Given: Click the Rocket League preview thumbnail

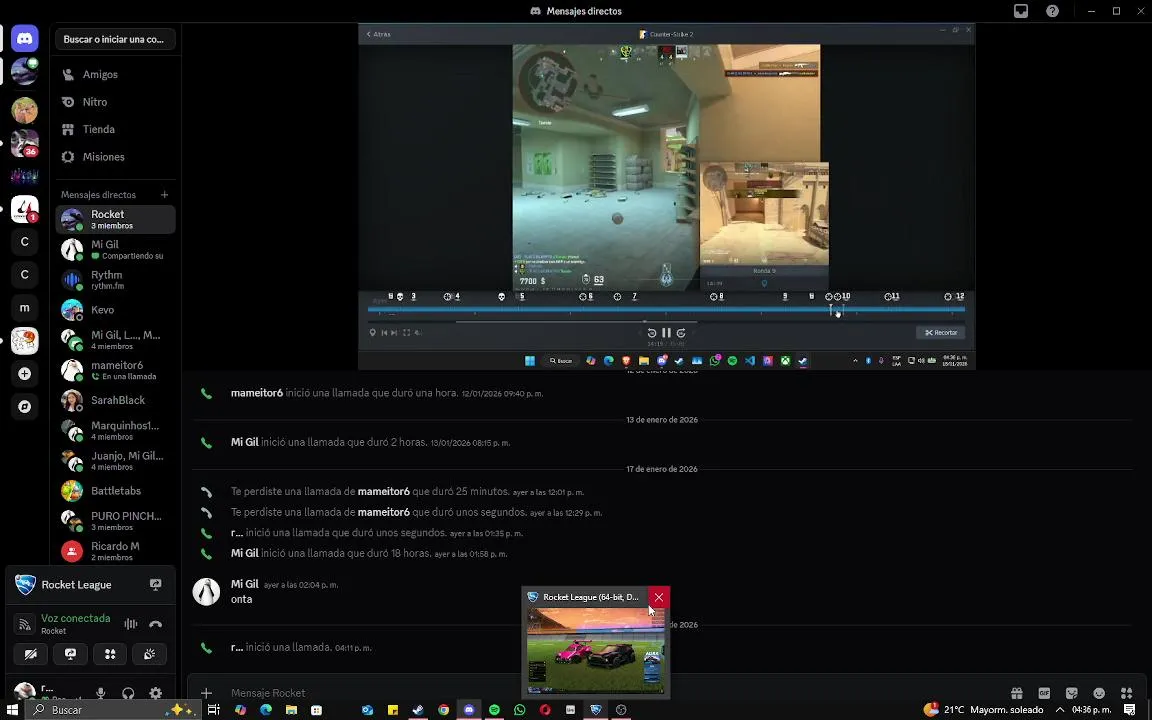Looking at the screenshot, I should coord(596,650).
